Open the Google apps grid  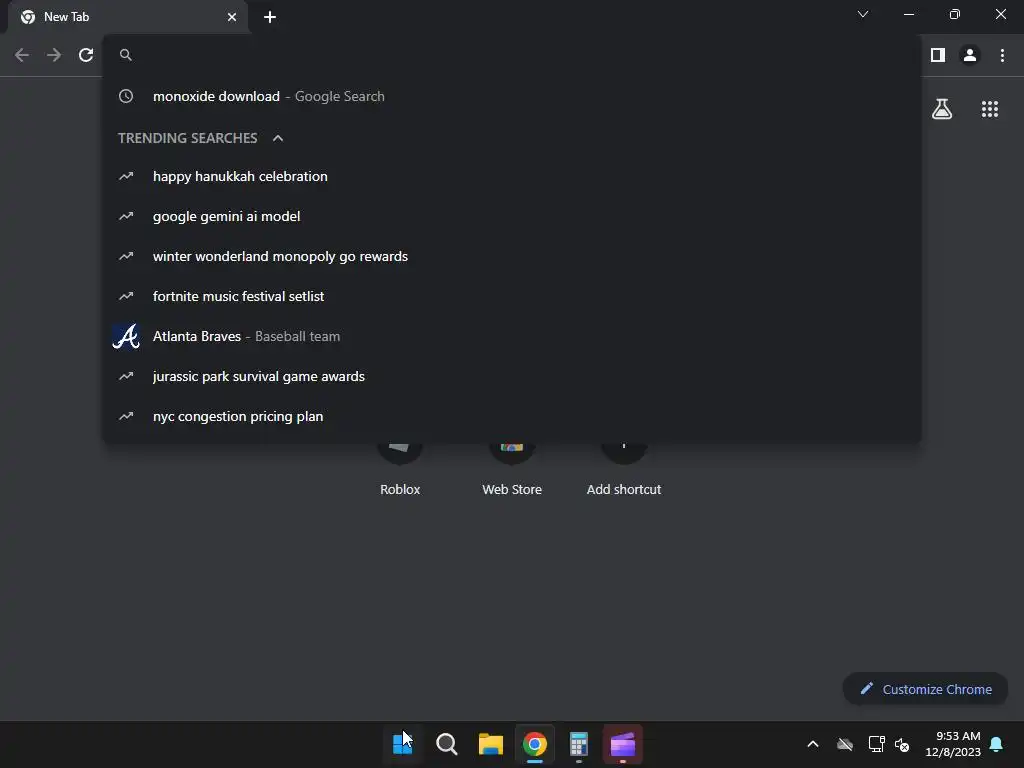click(x=990, y=109)
